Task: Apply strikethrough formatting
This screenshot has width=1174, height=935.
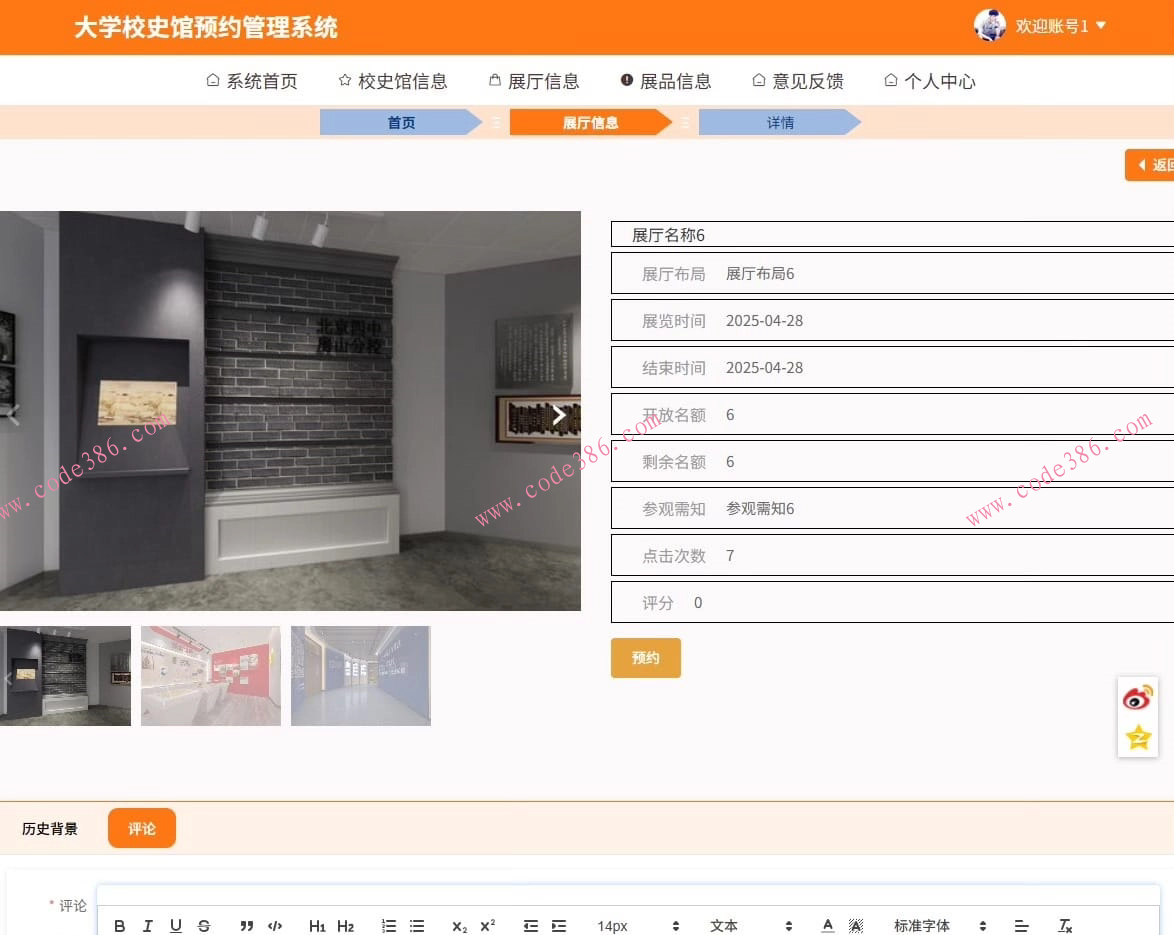Action: click(x=203, y=925)
